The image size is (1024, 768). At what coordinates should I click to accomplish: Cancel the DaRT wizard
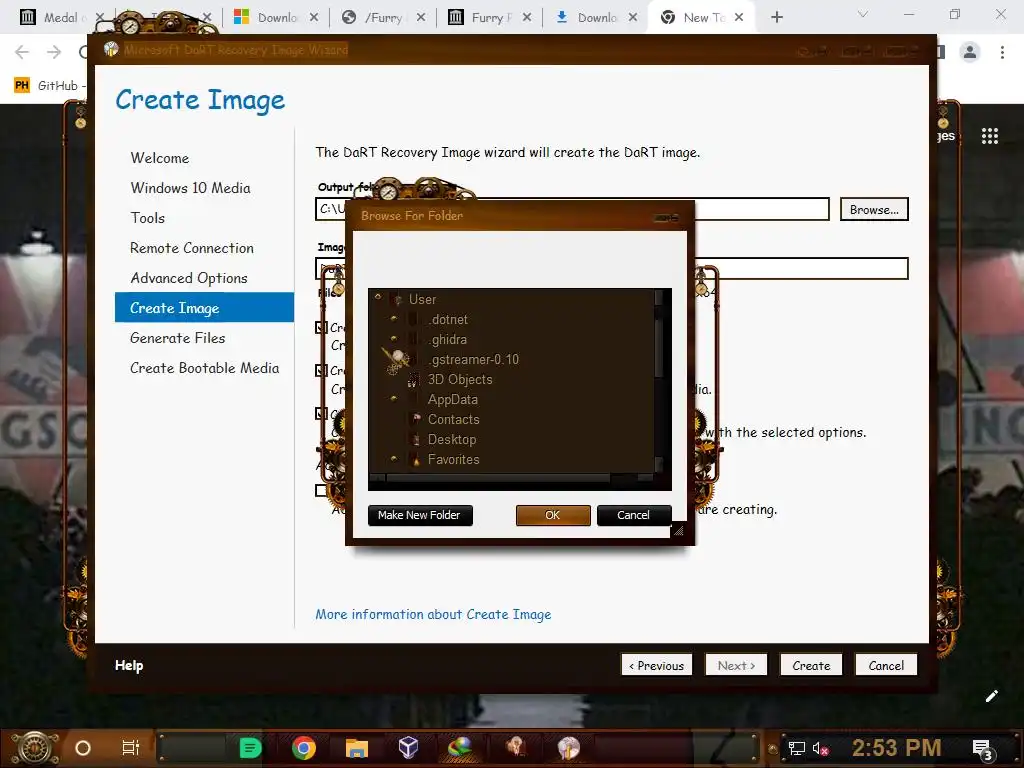tap(886, 665)
